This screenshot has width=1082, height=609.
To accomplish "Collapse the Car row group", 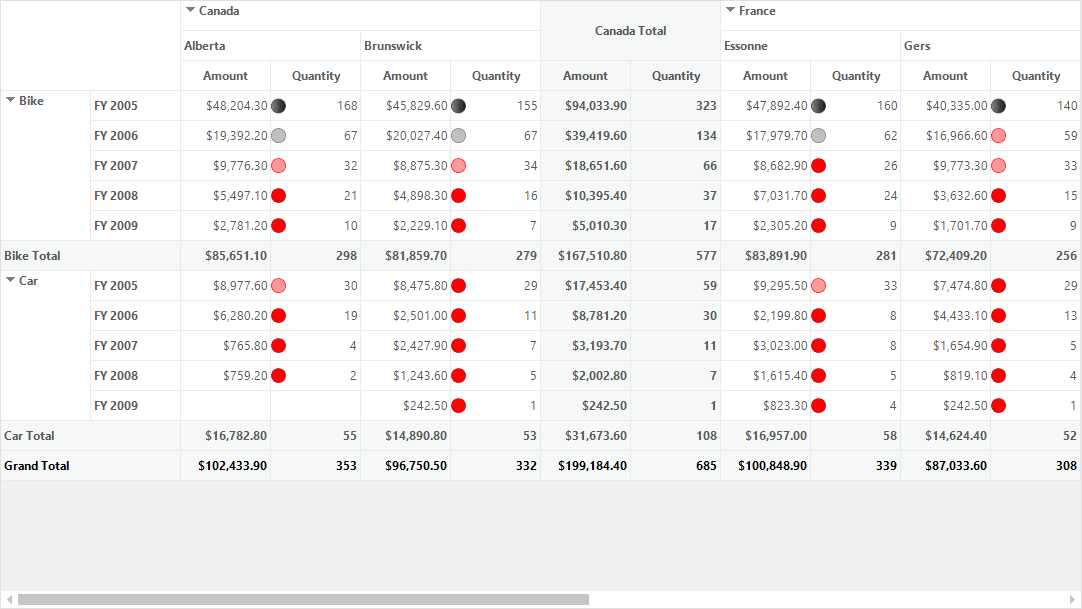I will click(x=10, y=280).
